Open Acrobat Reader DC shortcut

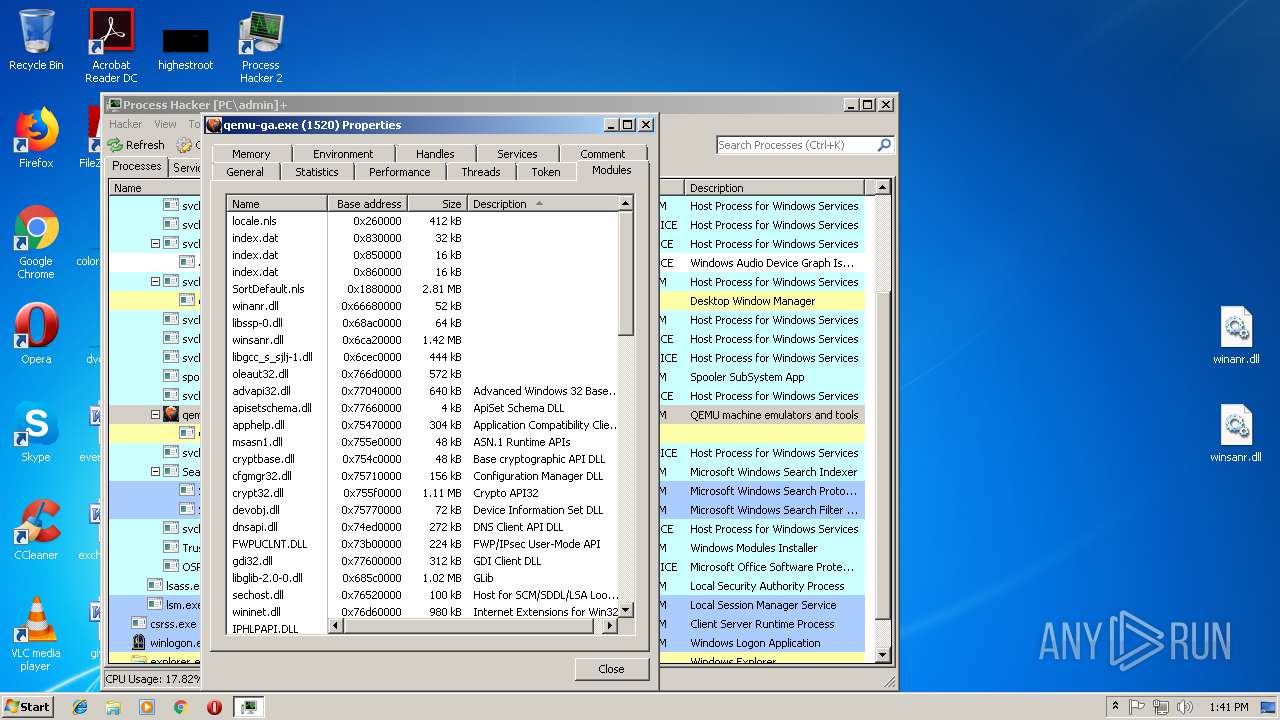pyautogui.click(x=111, y=46)
